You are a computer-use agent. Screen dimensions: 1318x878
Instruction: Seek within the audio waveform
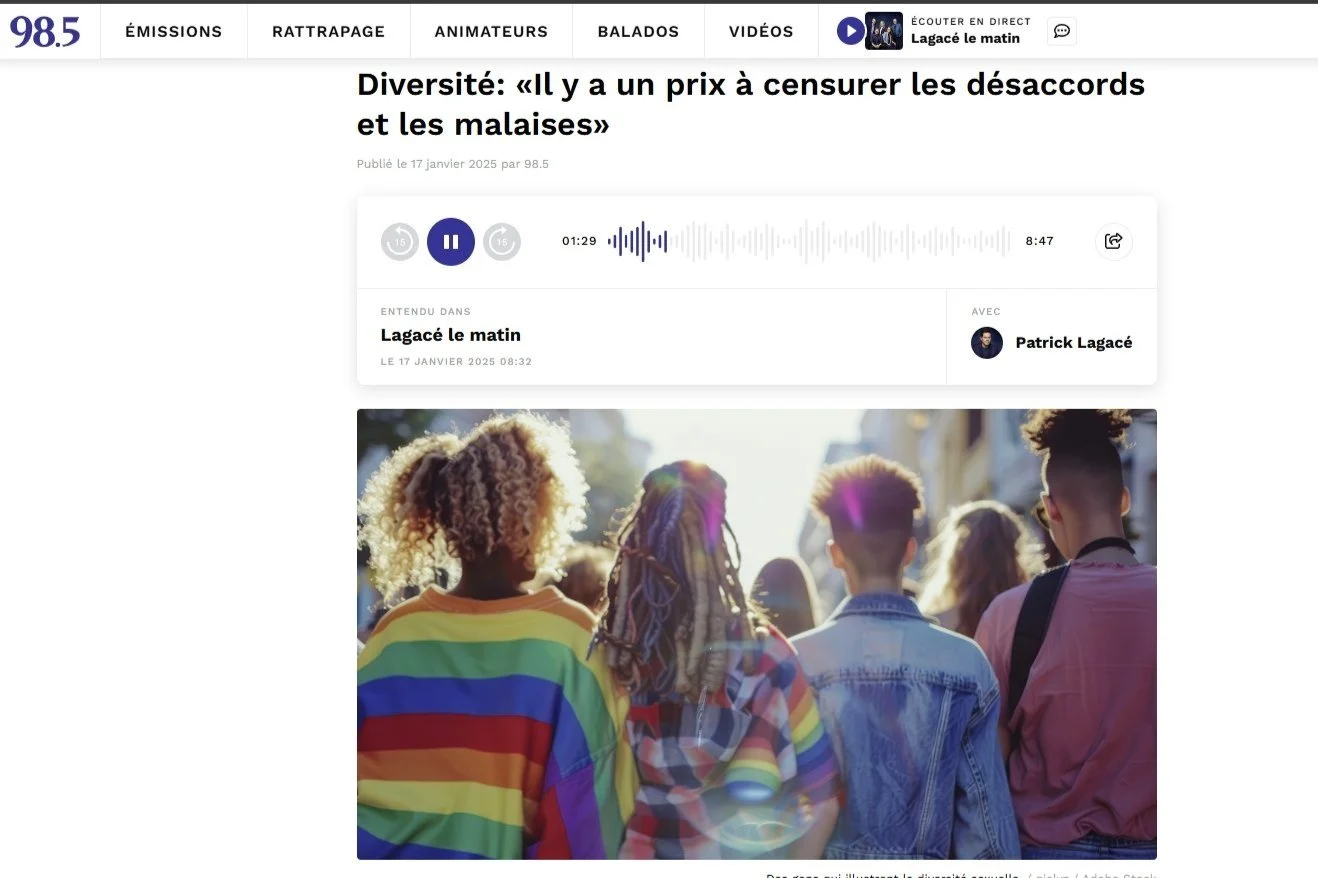pyautogui.click(x=809, y=241)
